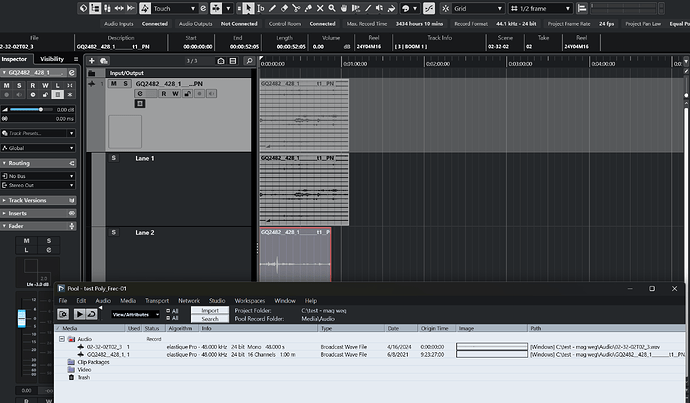Image resolution: width=690 pixels, height=403 pixels.
Task: Click the Search button in the Pool
Action: pyautogui.click(x=210, y=319)
